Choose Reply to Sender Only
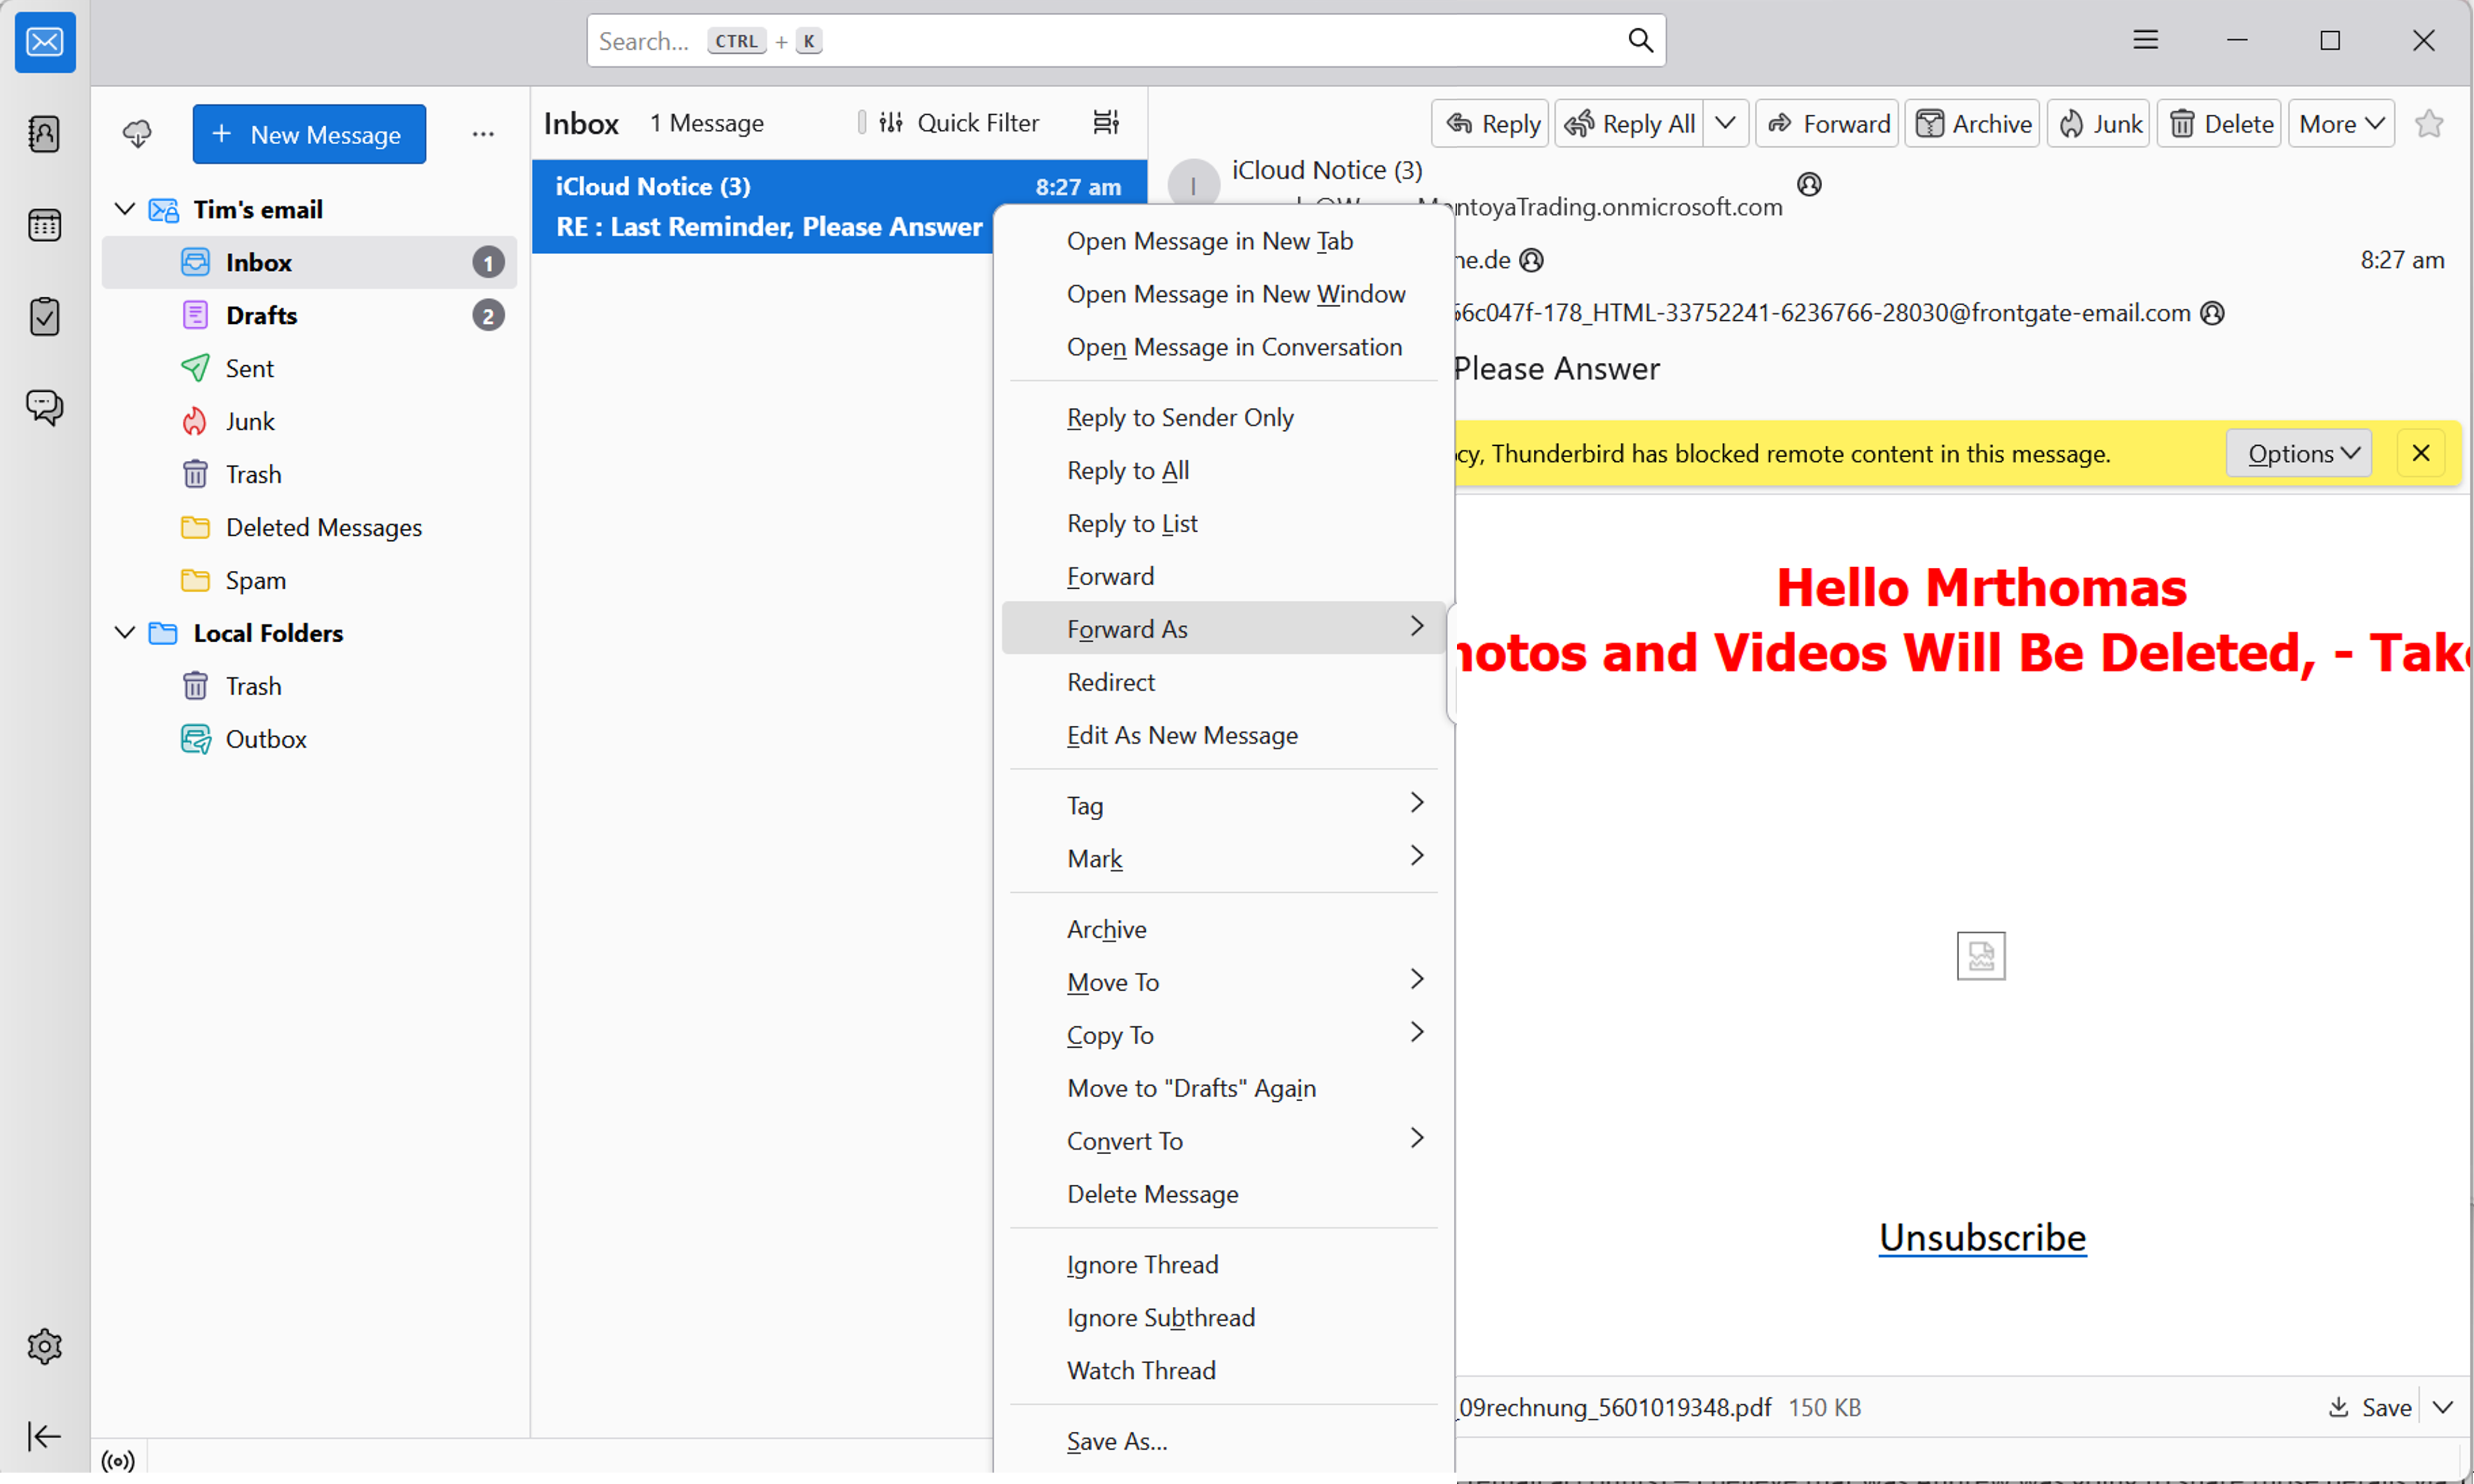The width and height of the screenshot is (2474, 1484). click(x=1224, y=417)
